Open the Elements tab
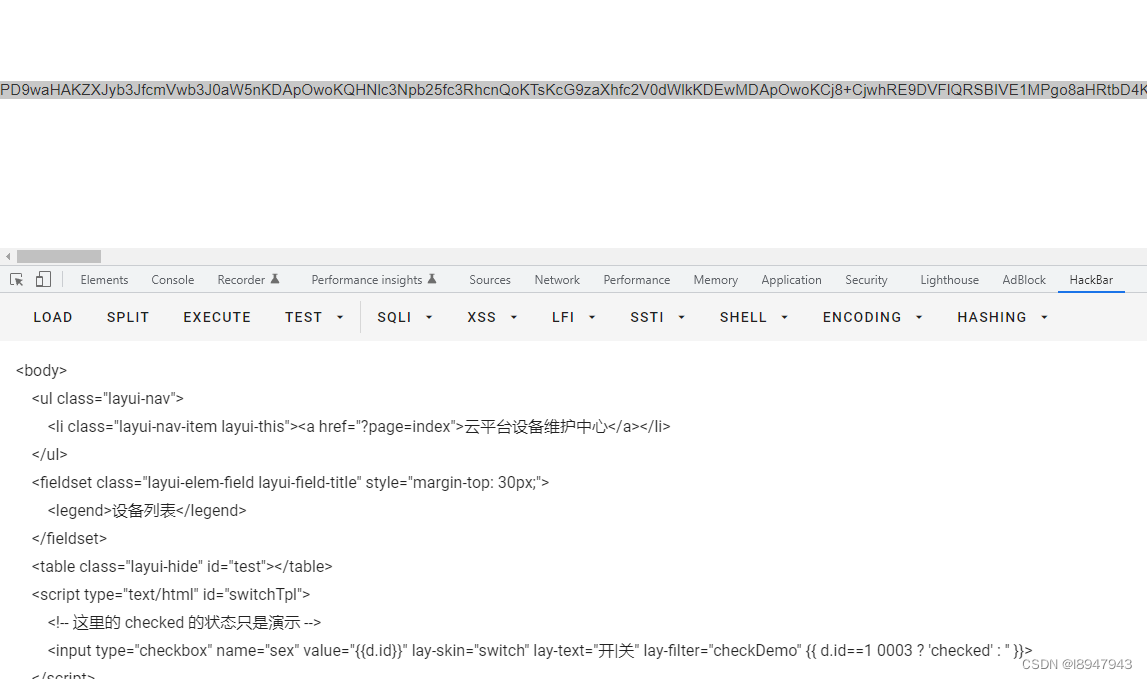Viewport: 1147px width, 679px height. 104,280
